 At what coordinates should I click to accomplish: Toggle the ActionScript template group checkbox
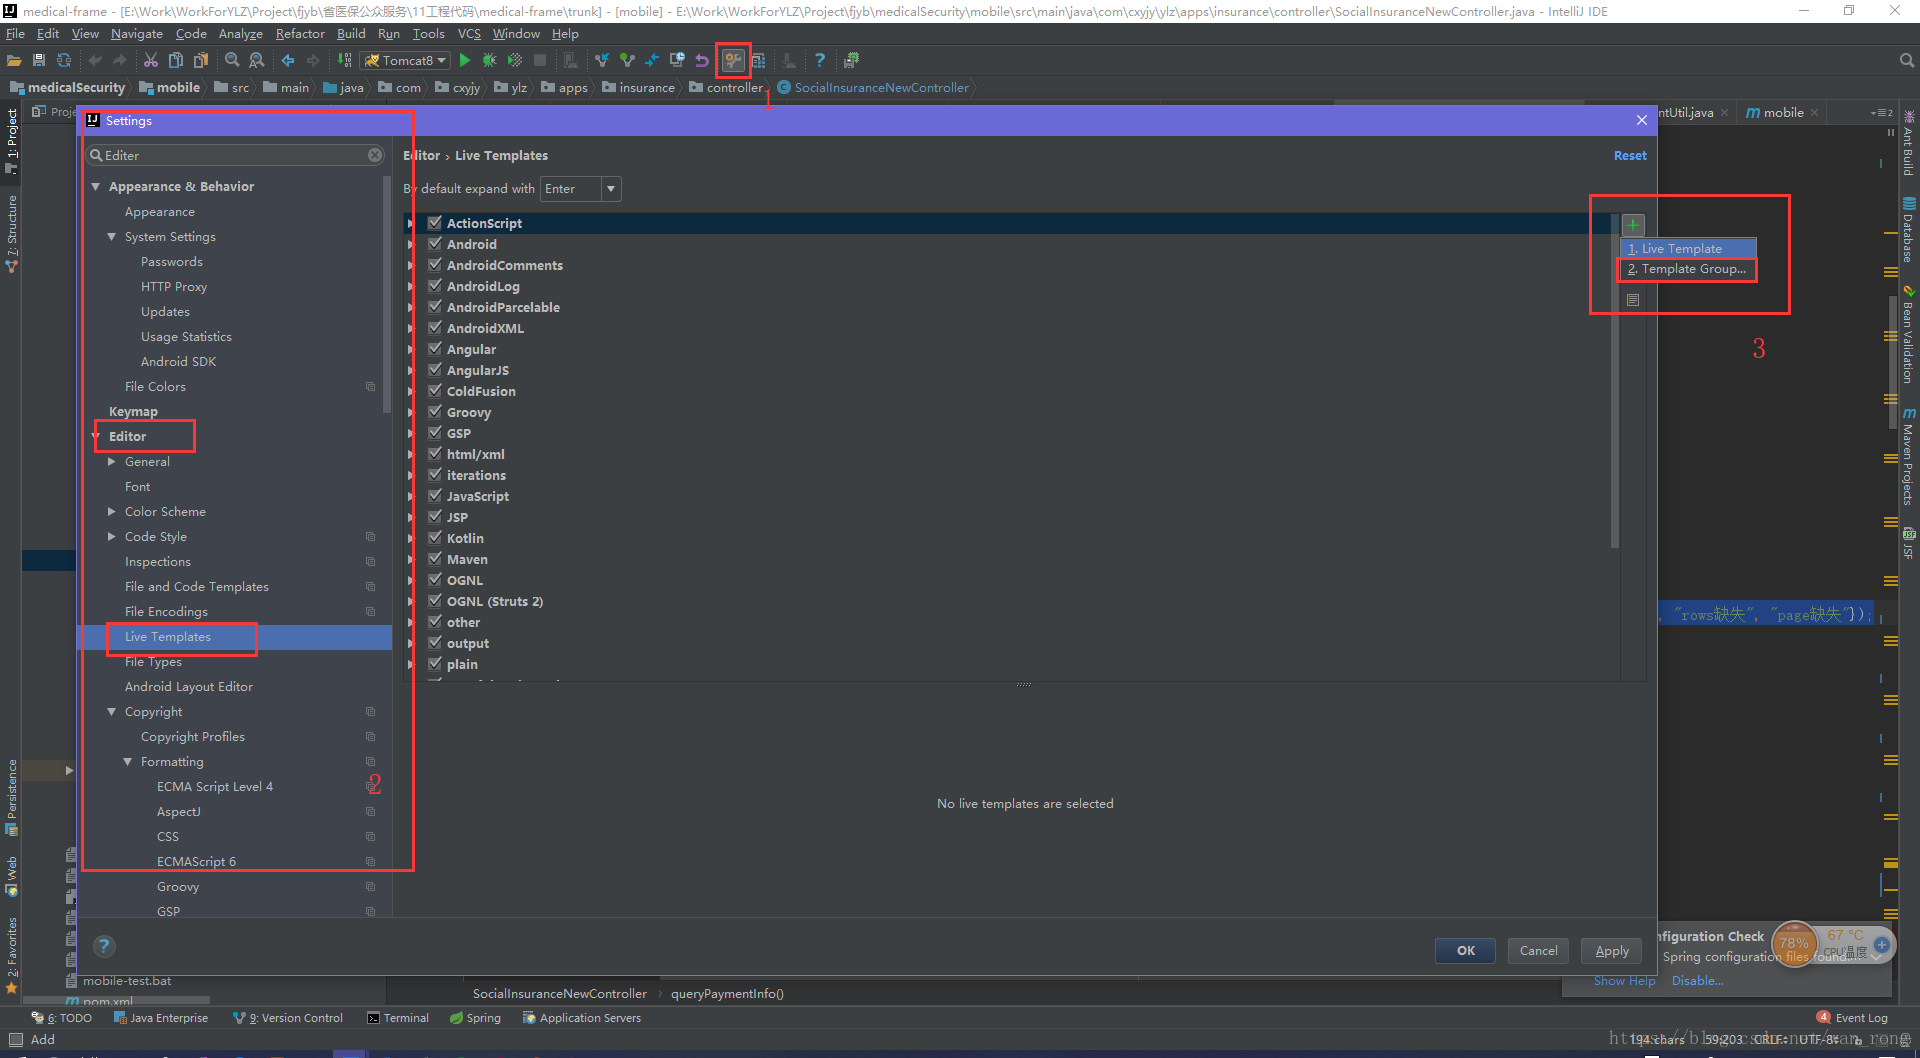point(435,223)
